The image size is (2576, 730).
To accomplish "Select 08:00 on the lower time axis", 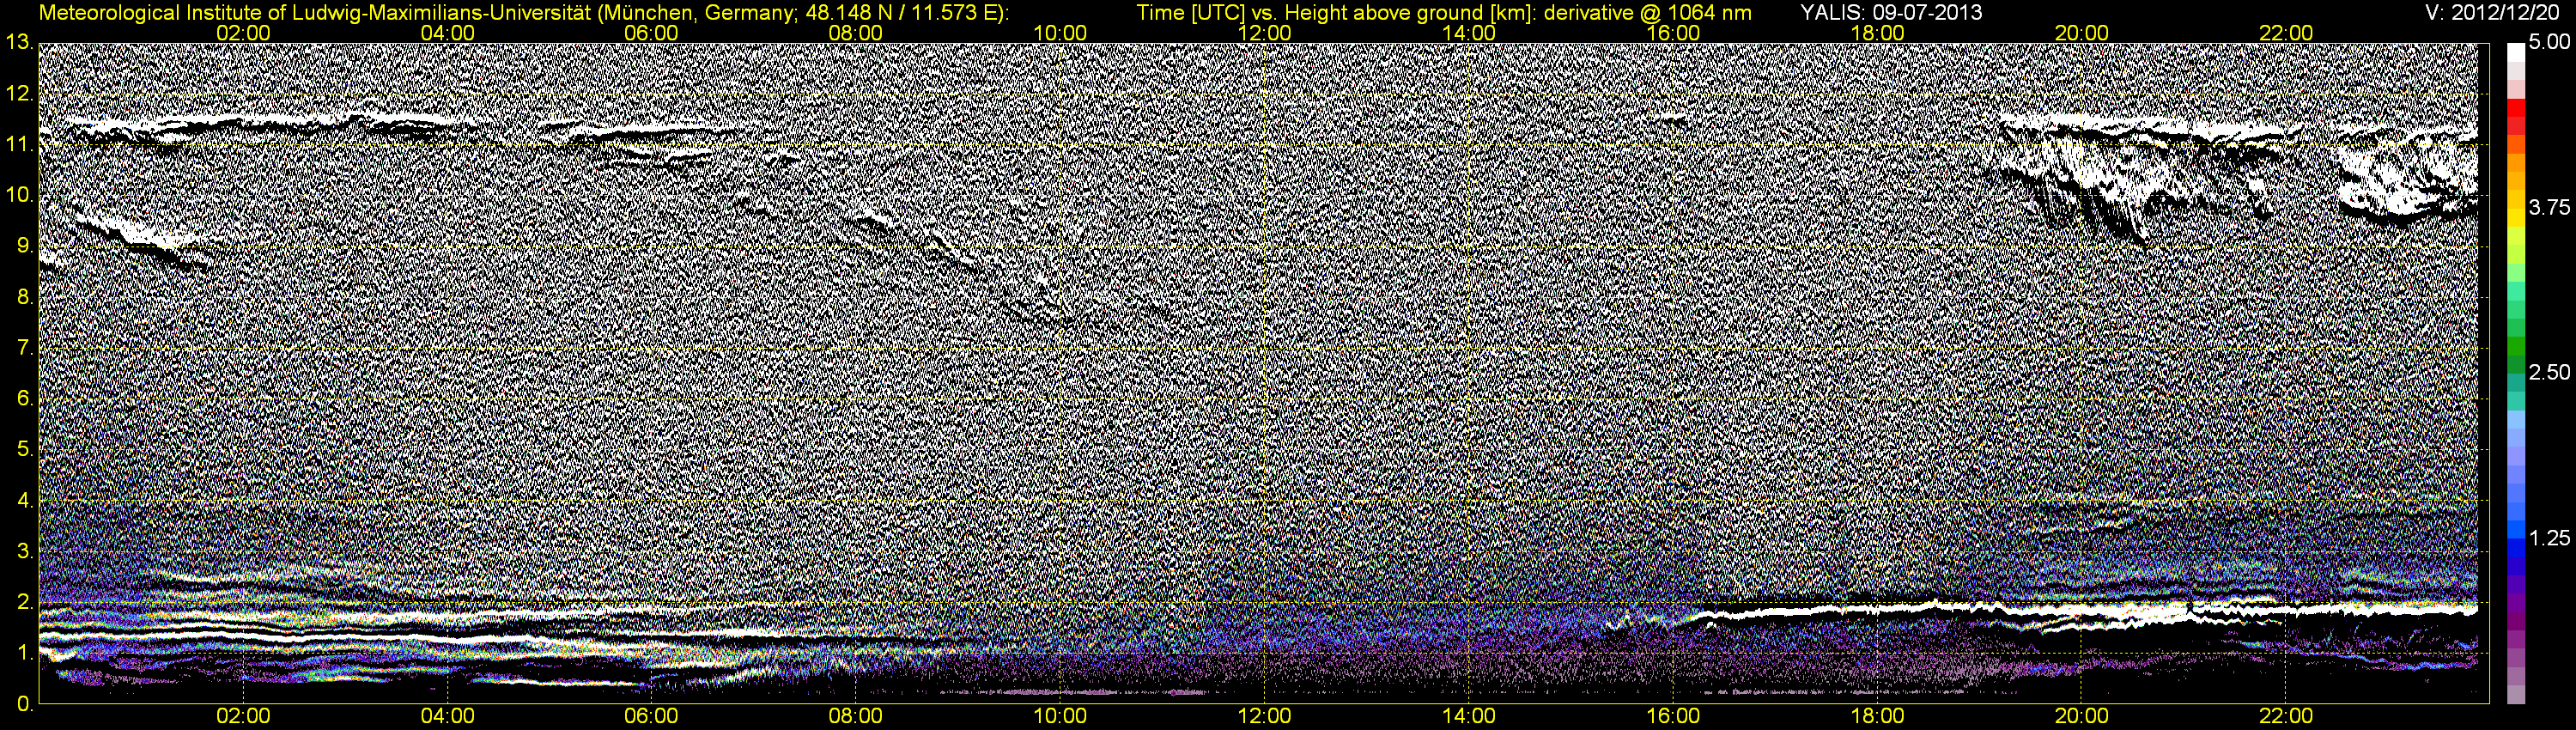I will [x=856, y=716].
